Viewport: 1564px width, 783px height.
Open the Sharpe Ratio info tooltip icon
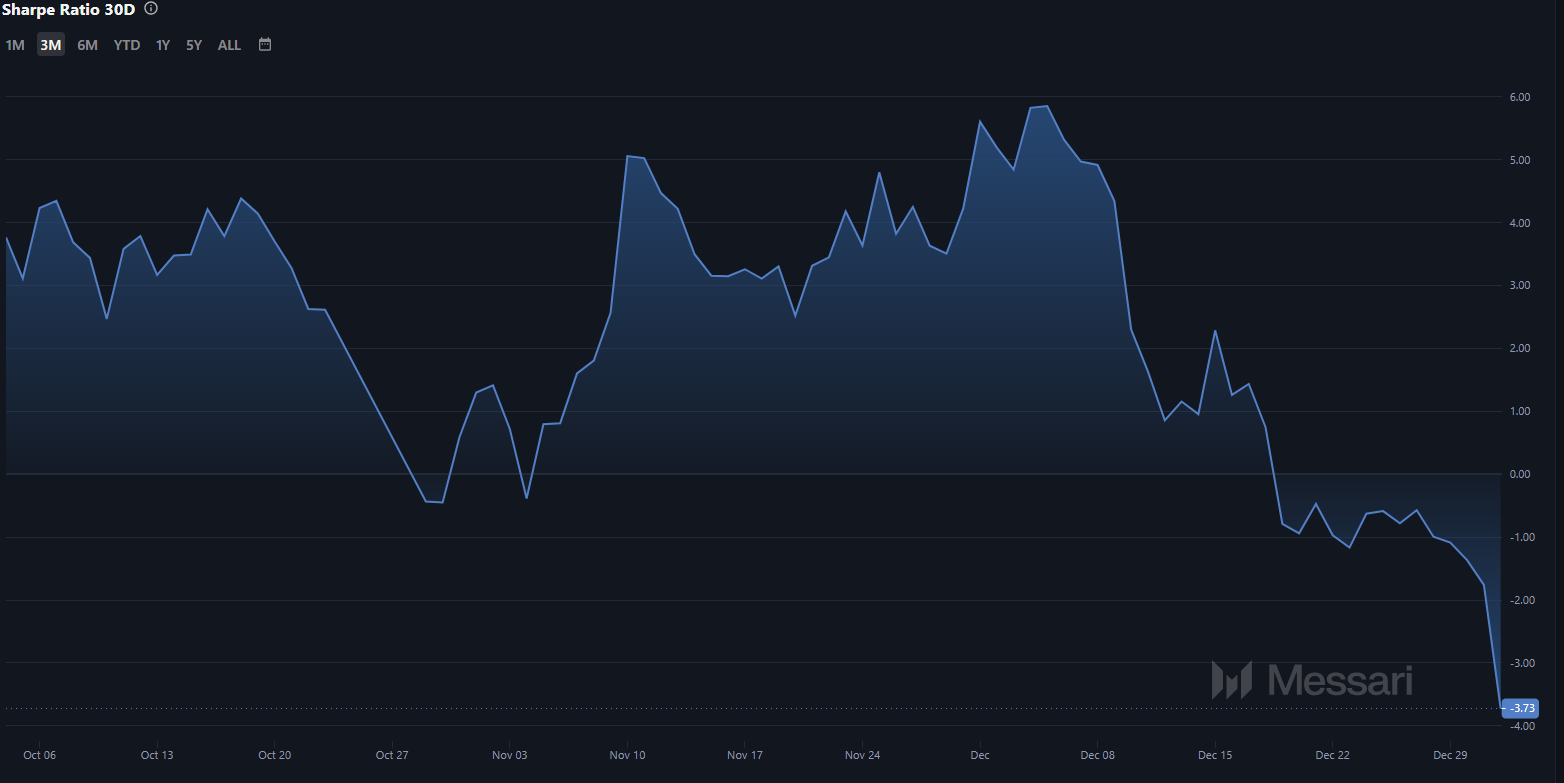tap(151, 9)
